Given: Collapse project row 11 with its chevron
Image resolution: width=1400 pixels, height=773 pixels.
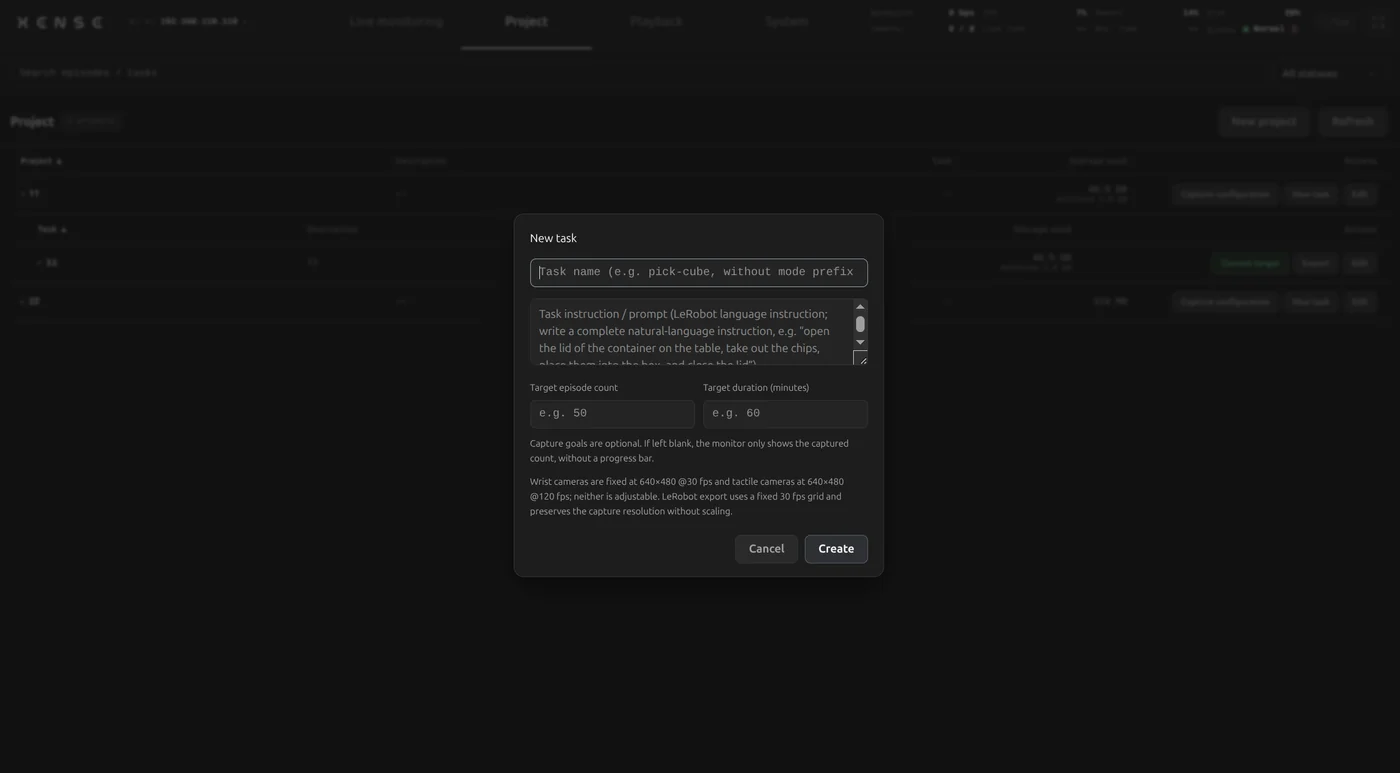Looking at the screenshot, I should click(22, 194).
